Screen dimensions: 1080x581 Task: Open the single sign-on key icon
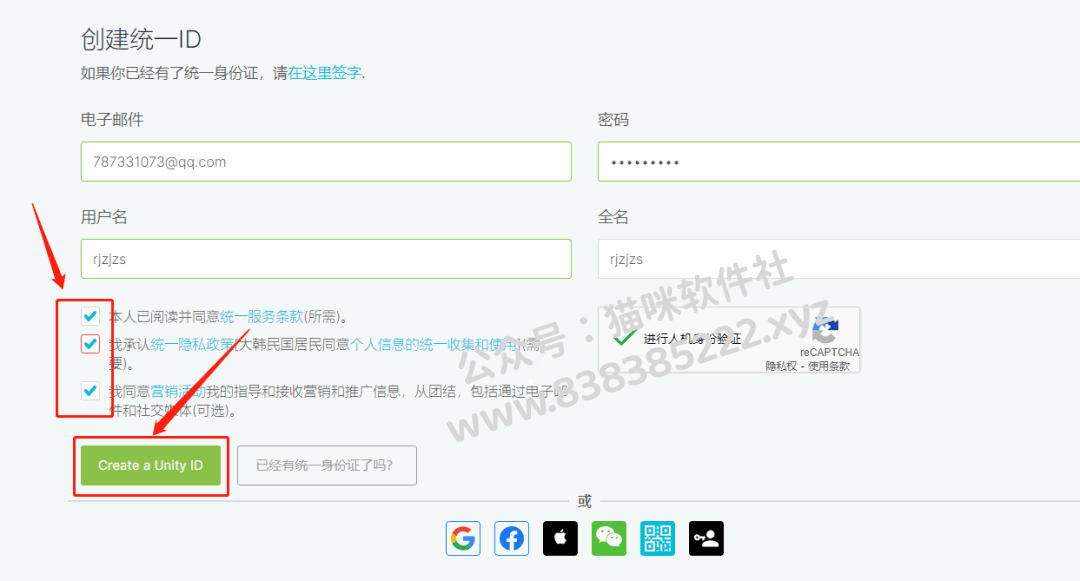click(x=706, y=538)
